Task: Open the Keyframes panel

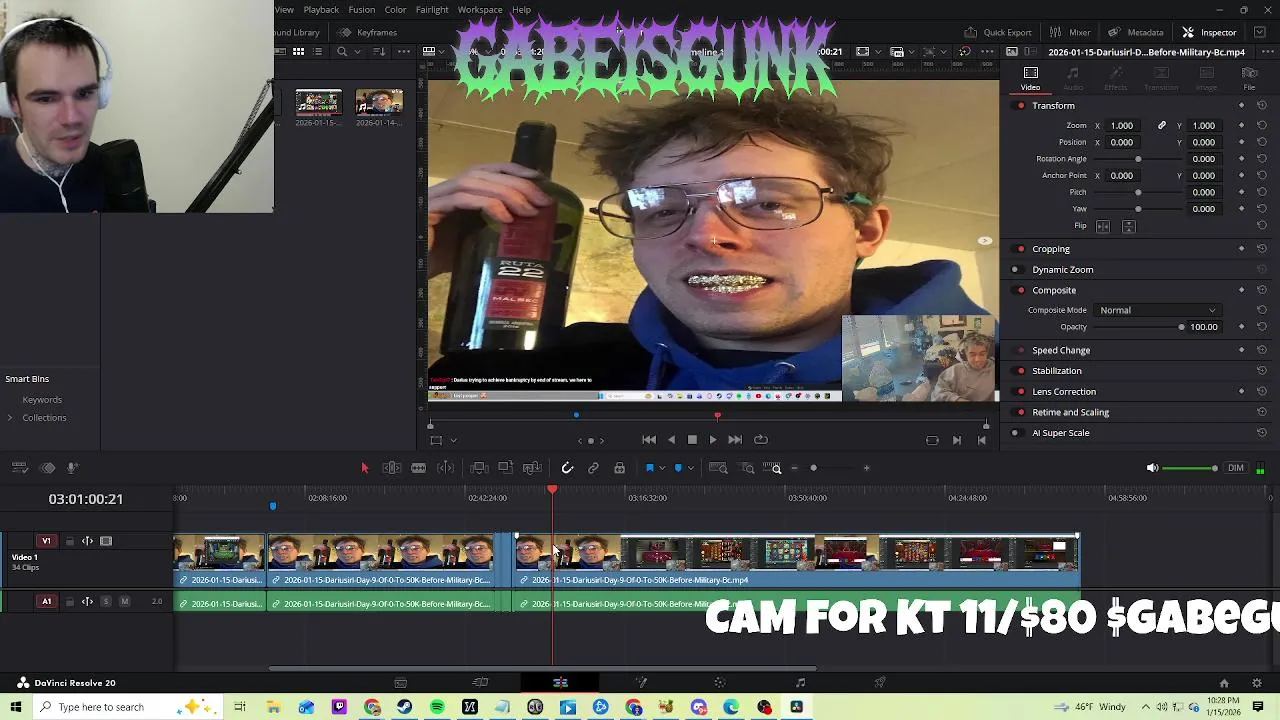Action: coord(367,32)
